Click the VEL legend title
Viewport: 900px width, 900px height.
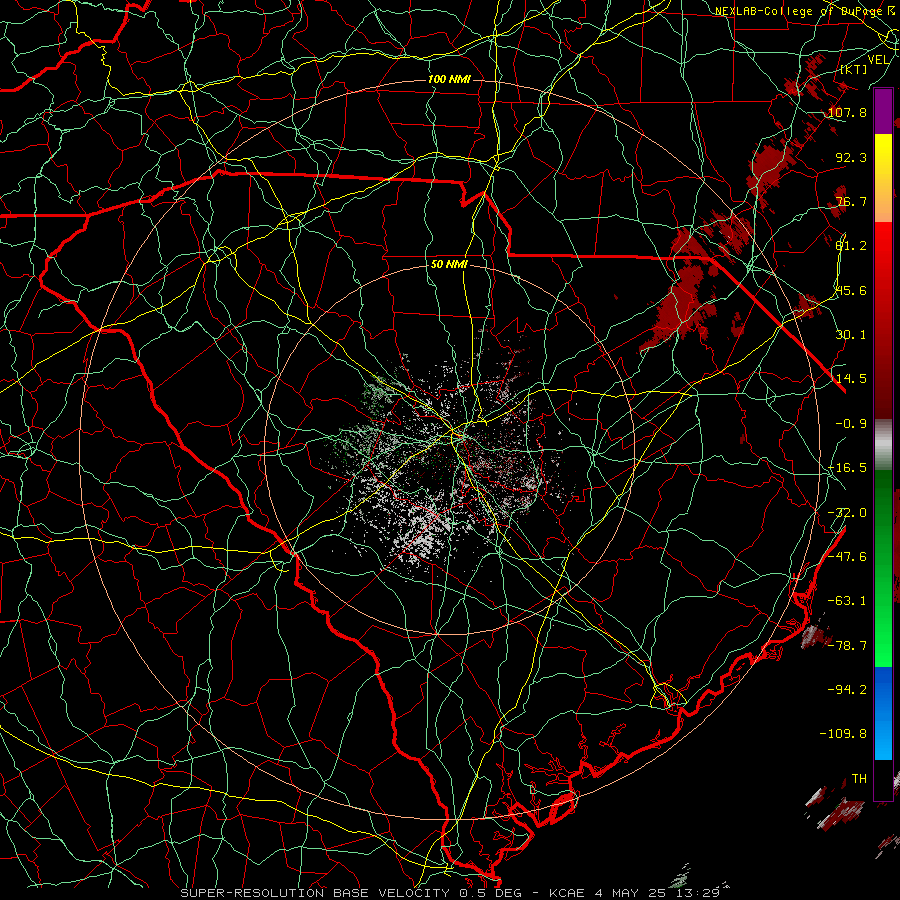tap(878, 60)
